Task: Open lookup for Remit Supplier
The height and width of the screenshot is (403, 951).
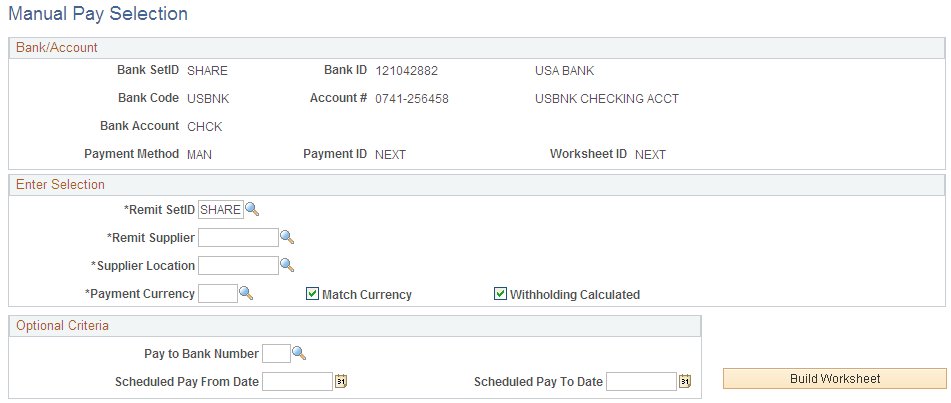Action: coord(287,238)
